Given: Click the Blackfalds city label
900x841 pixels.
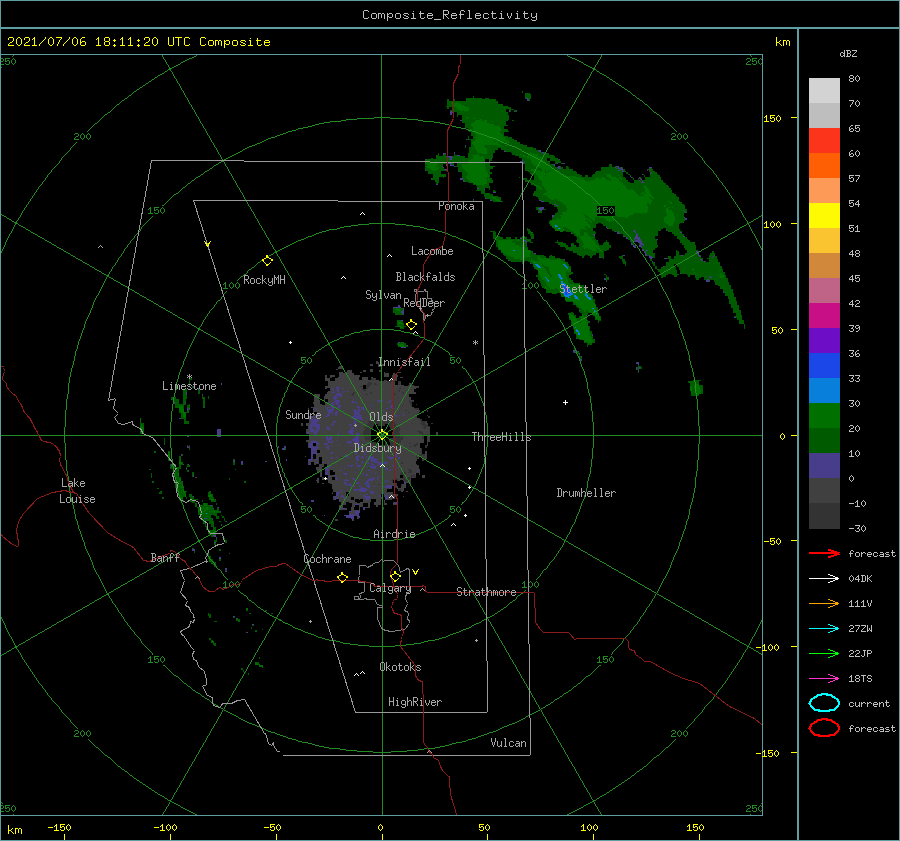Looking at the screenshot, I should pos(425,277).
